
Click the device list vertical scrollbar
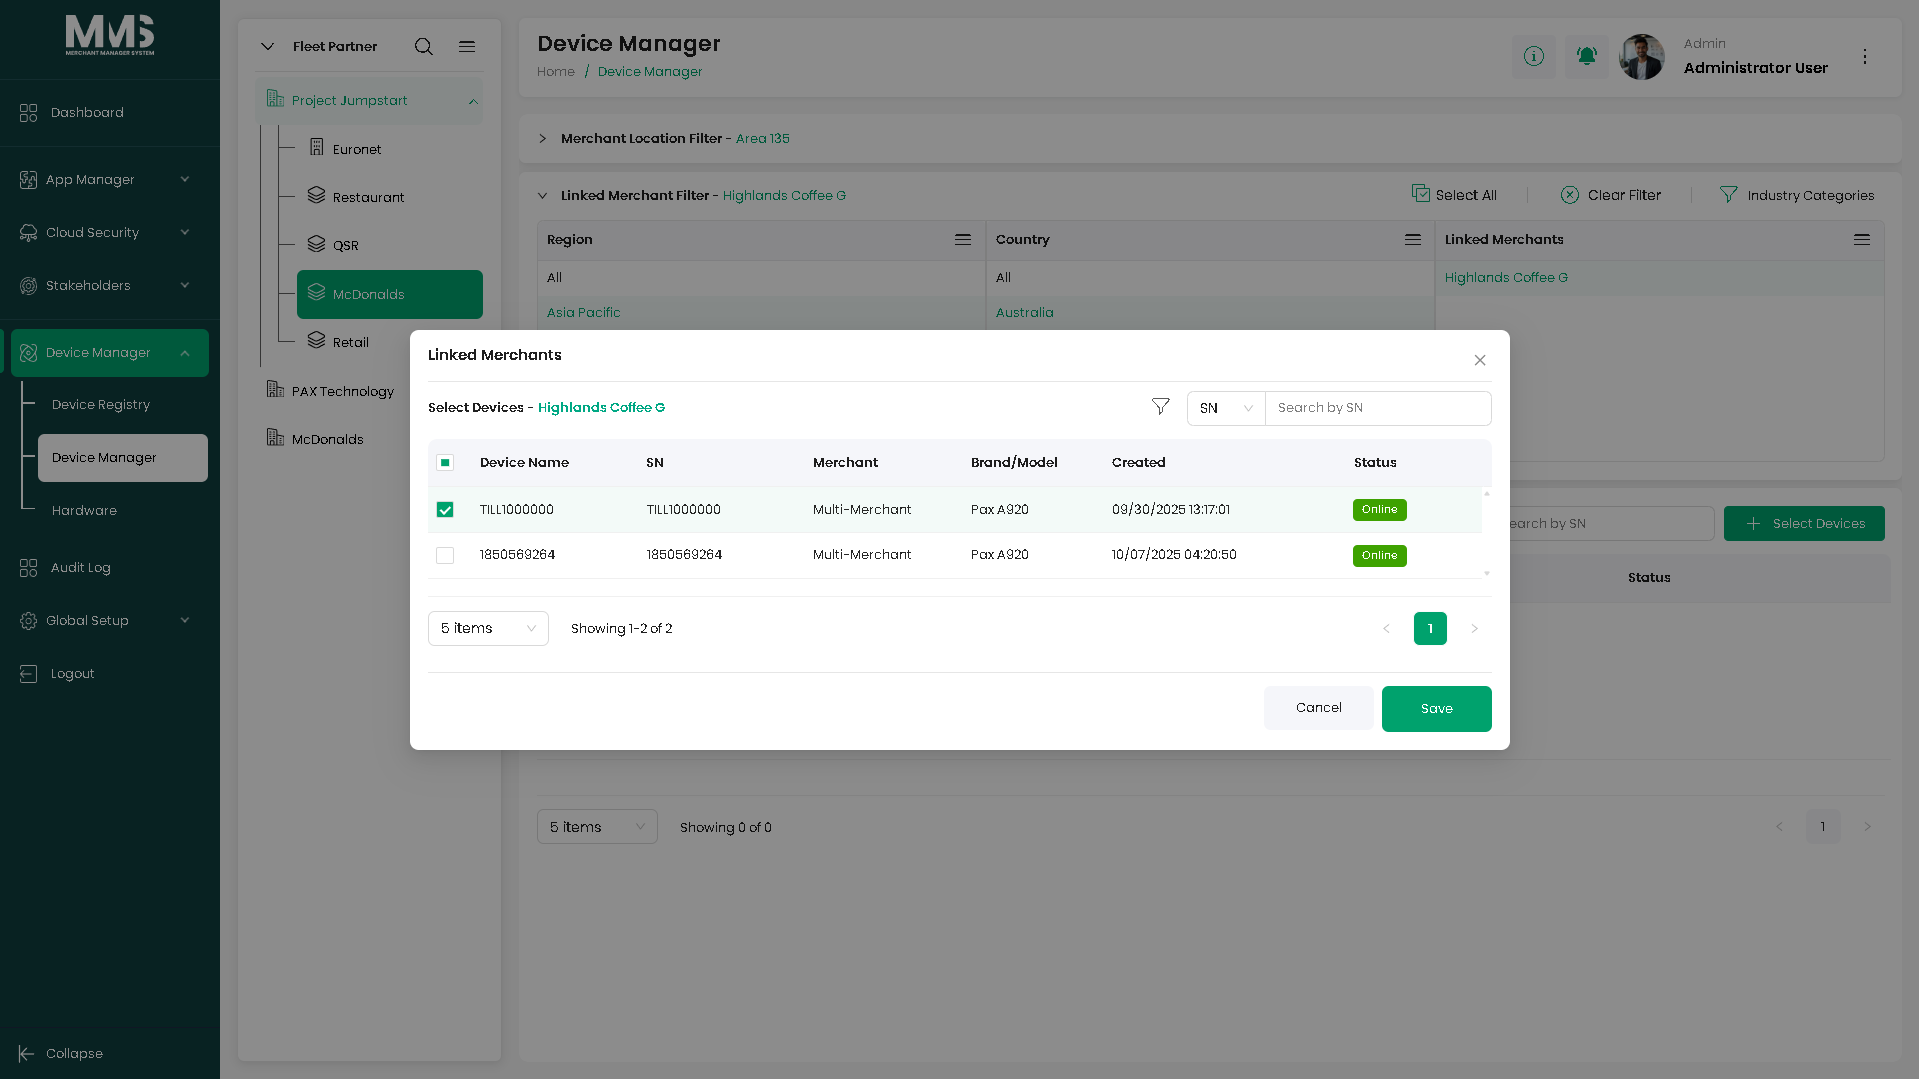pyautogui.click(x=1487, y=533)
